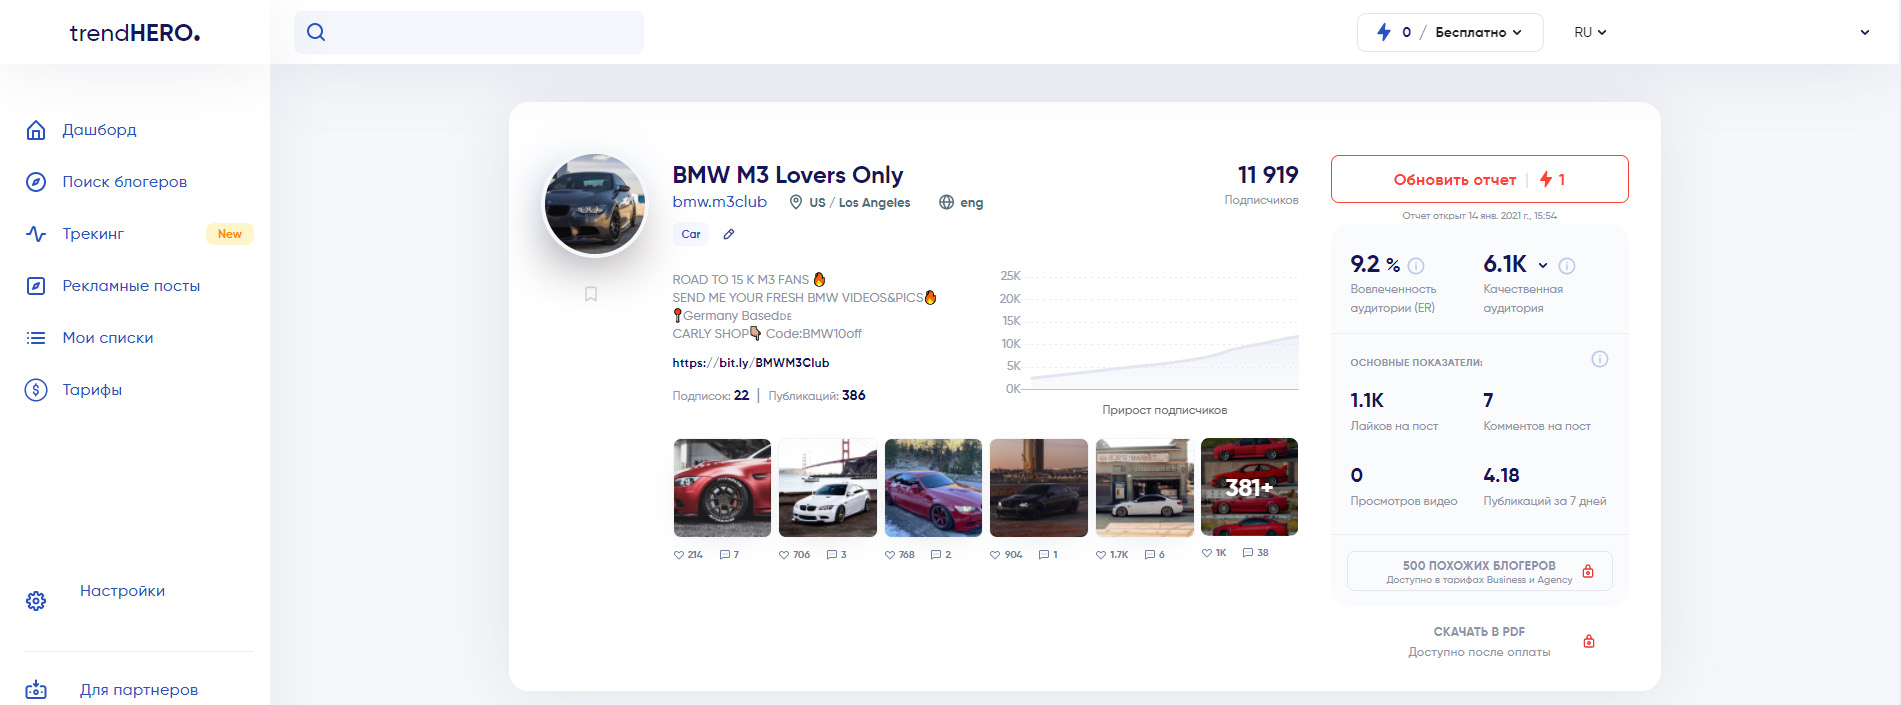
Task: Open Dashboard via the home icon
Action: coord(36,130)
